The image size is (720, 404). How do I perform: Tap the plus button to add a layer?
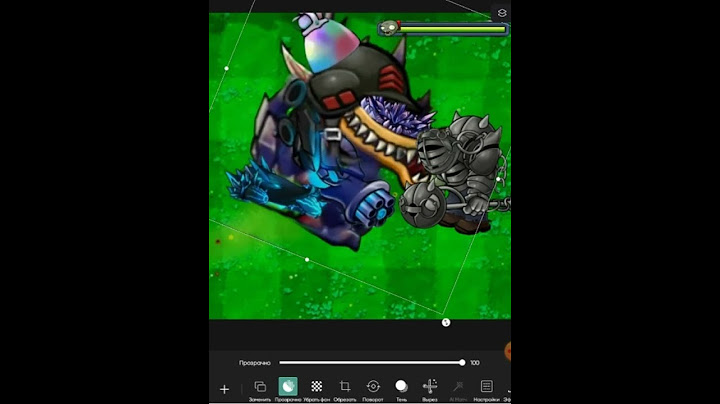(x=224, y=389)
